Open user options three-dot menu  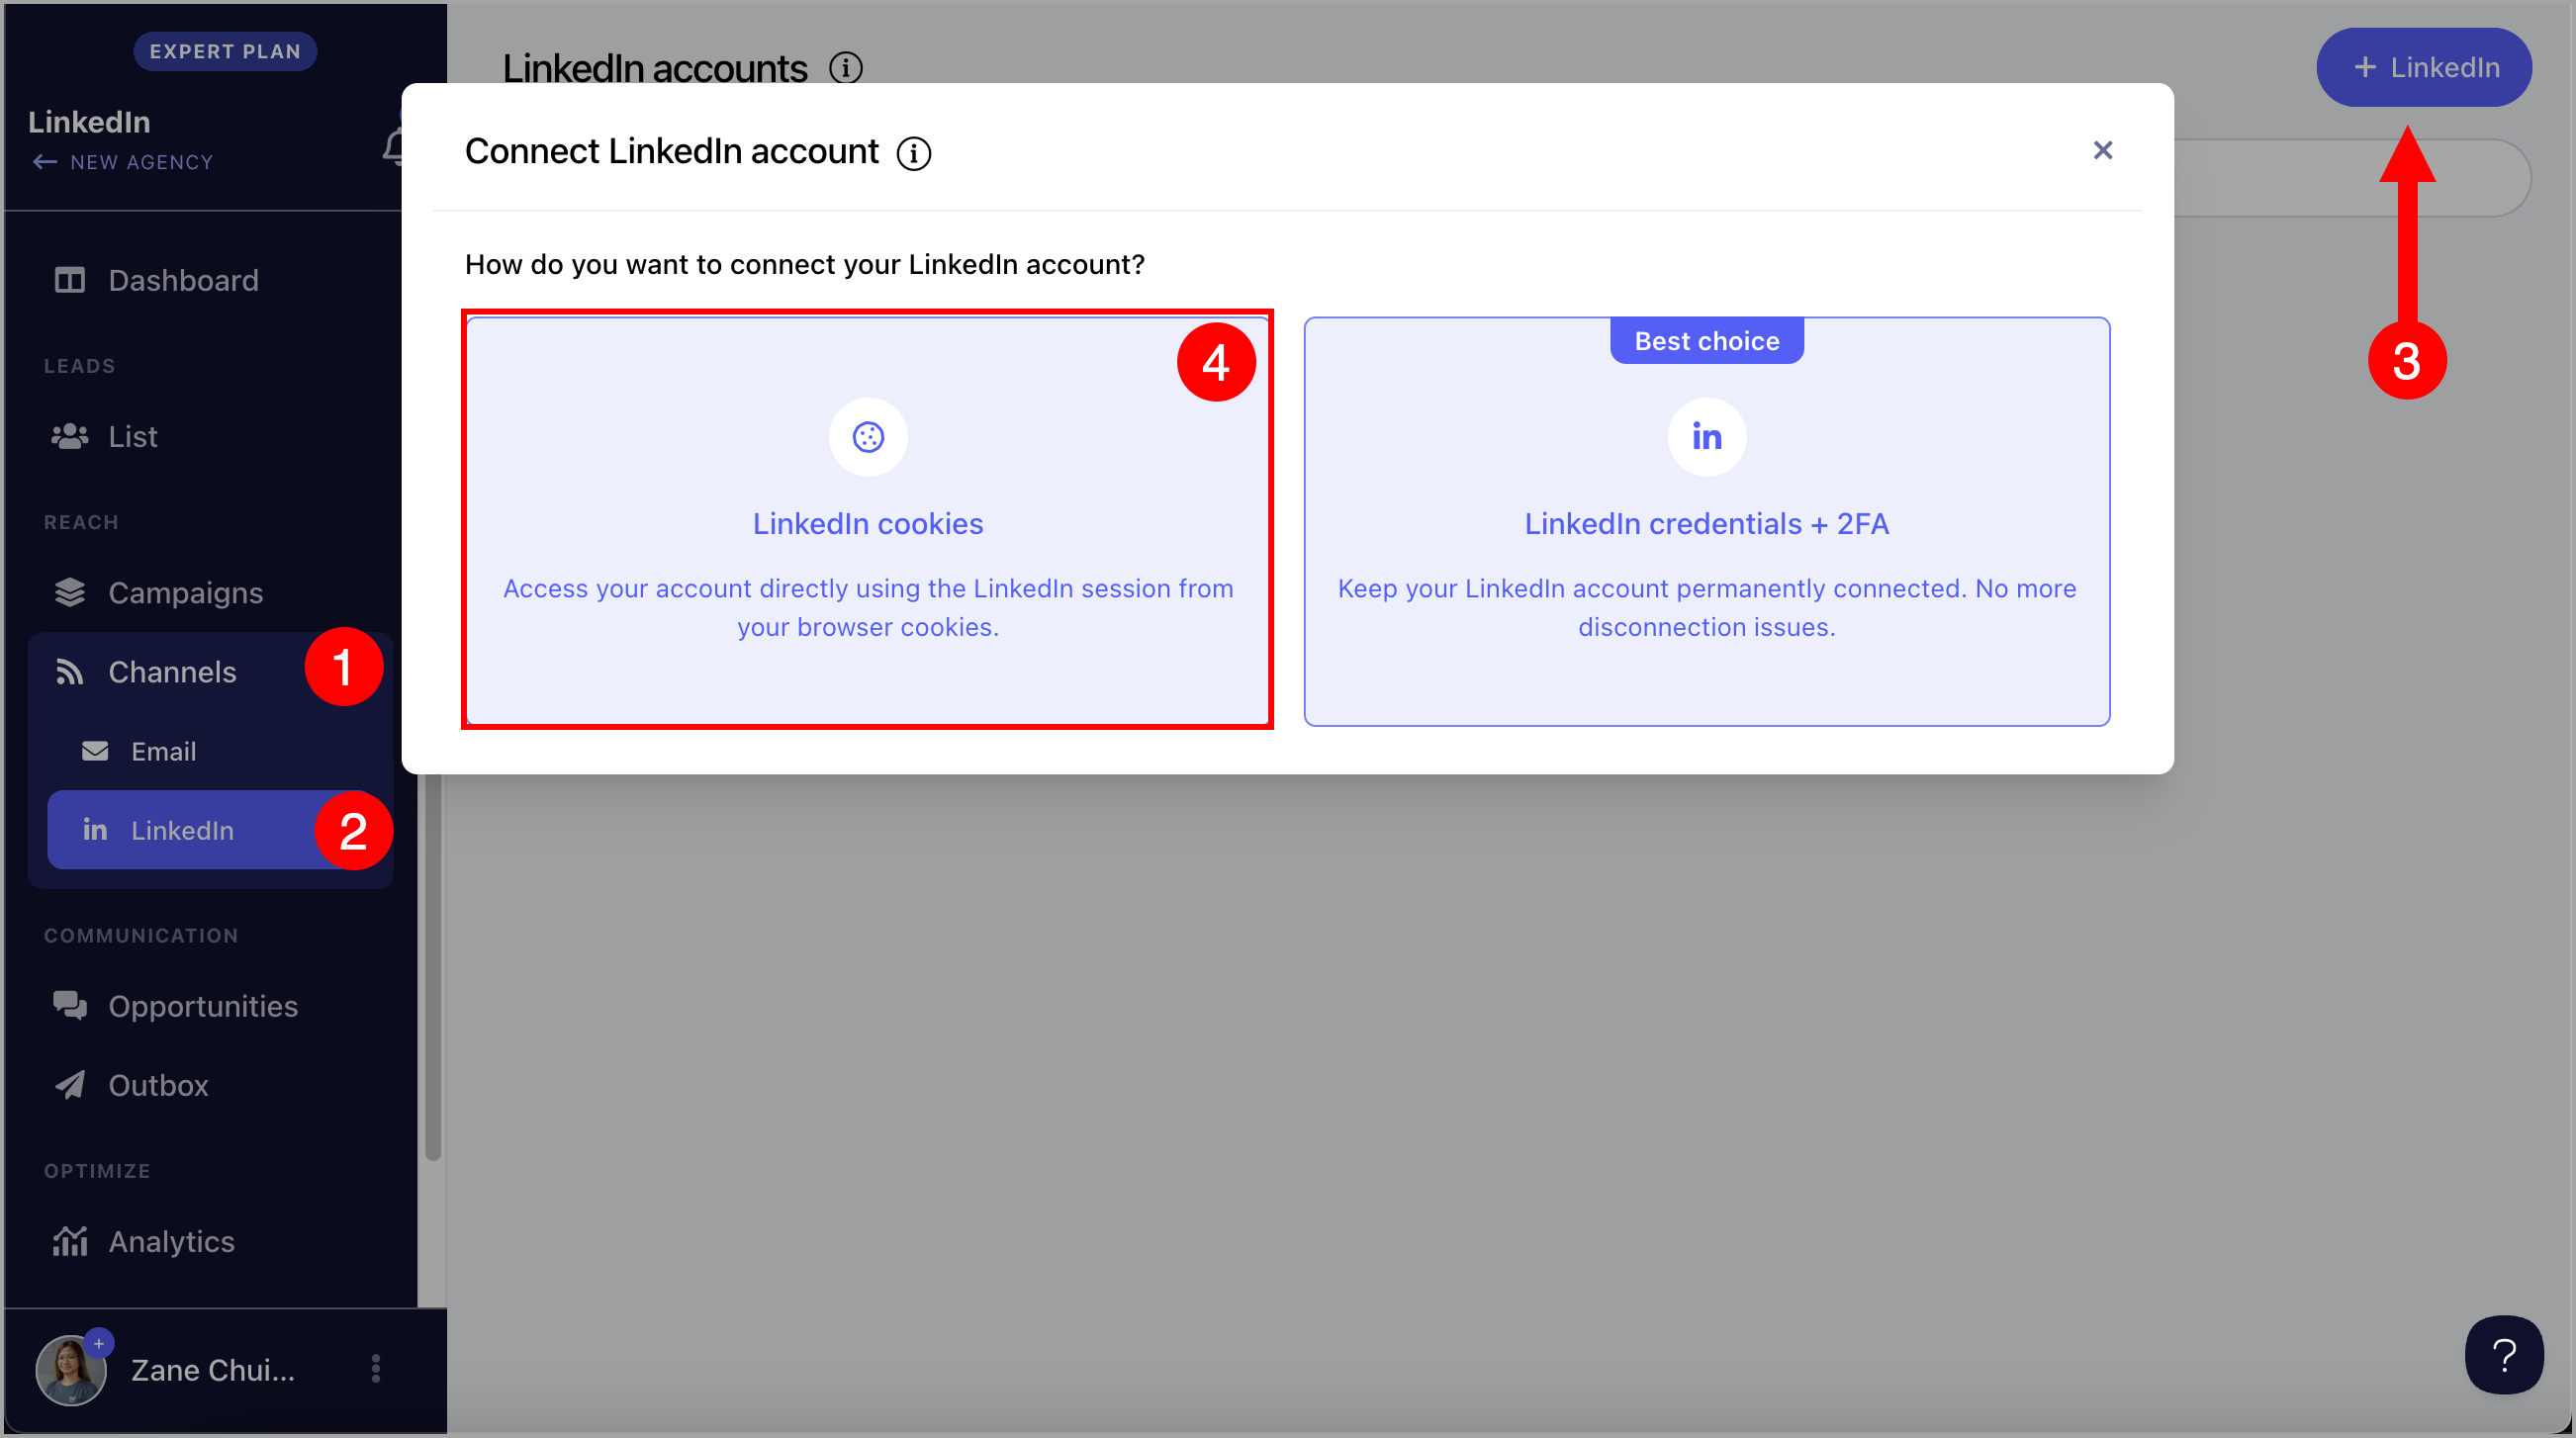pos(376,1369)
